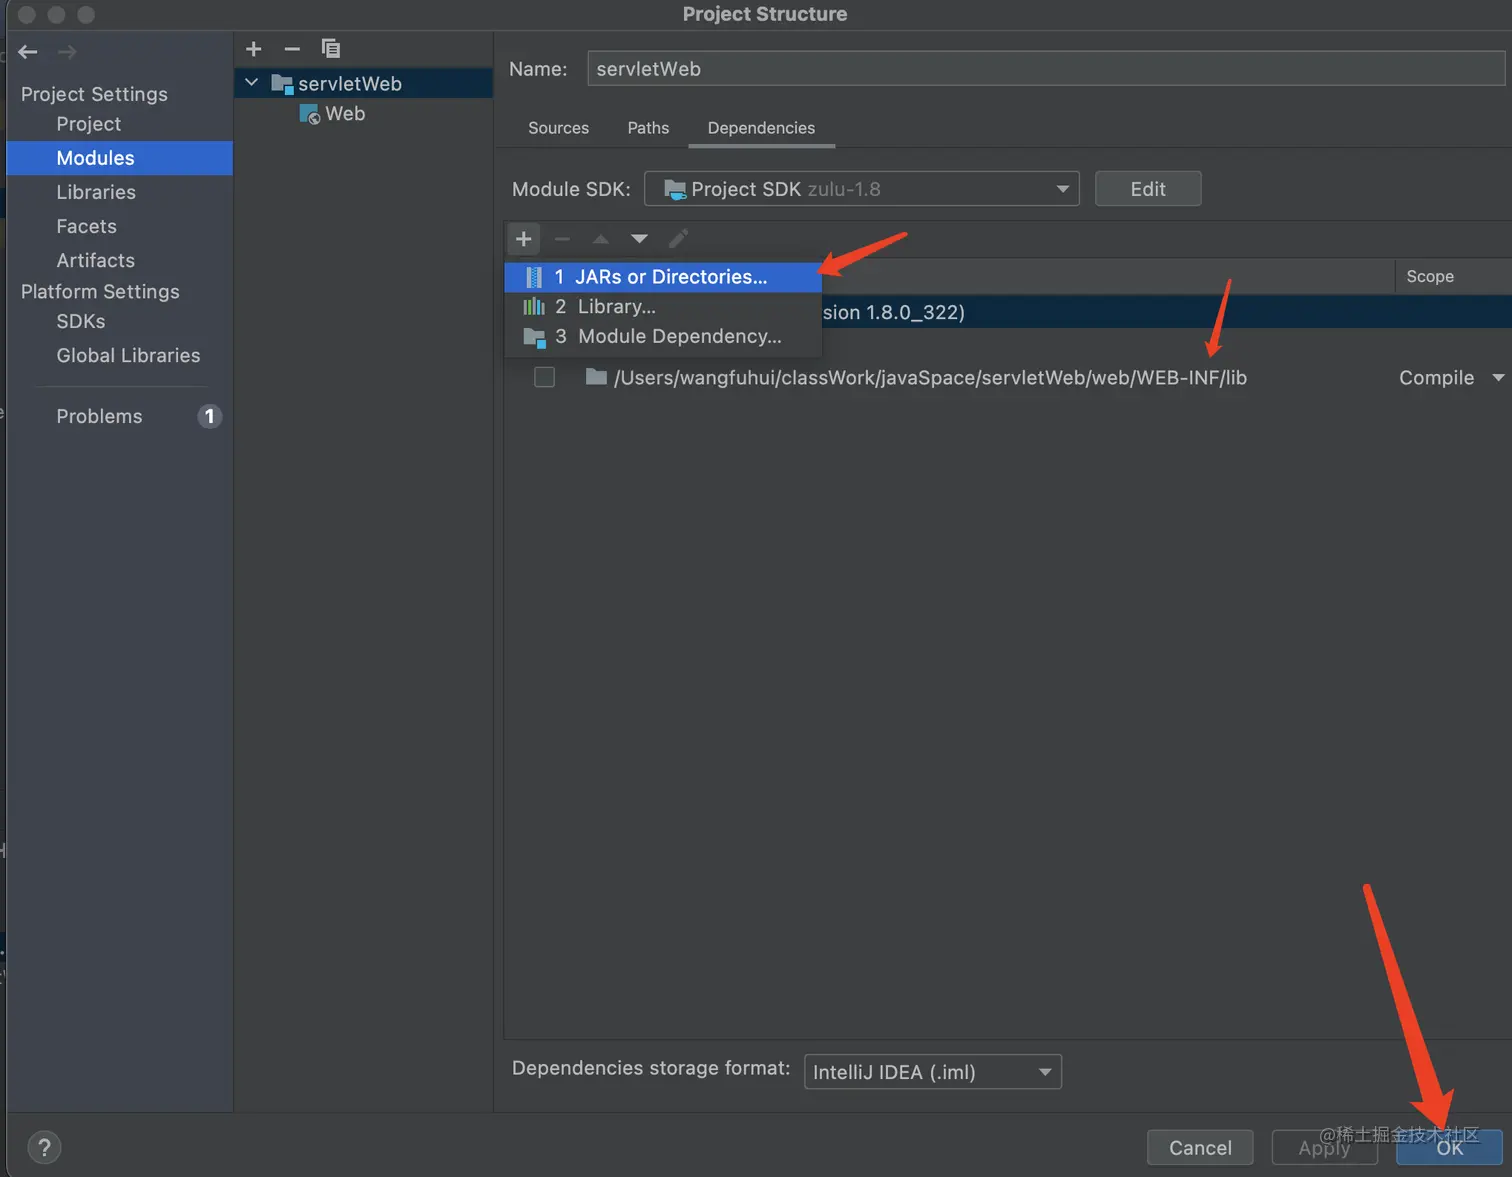Click the module Name input field

pos(1046,69)
